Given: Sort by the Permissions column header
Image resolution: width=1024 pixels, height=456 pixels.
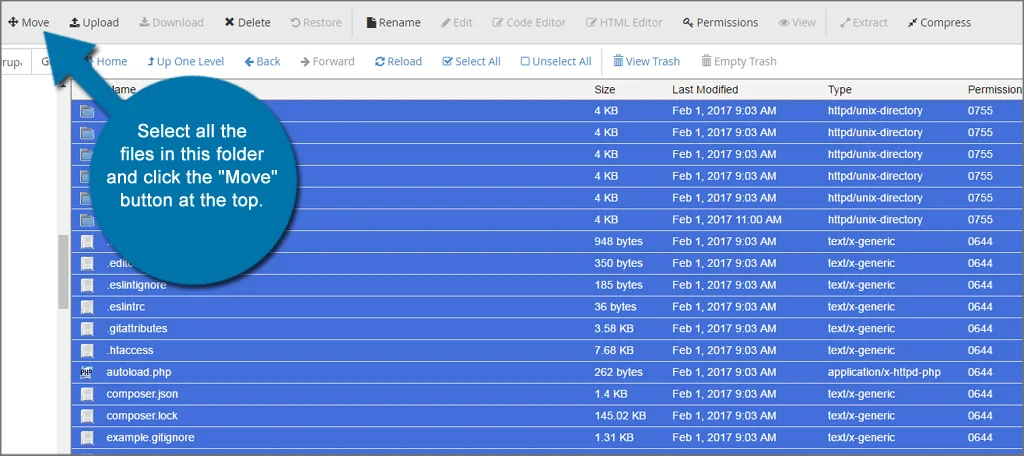Looking at the screenshot, I should click(x=995, y=90).
